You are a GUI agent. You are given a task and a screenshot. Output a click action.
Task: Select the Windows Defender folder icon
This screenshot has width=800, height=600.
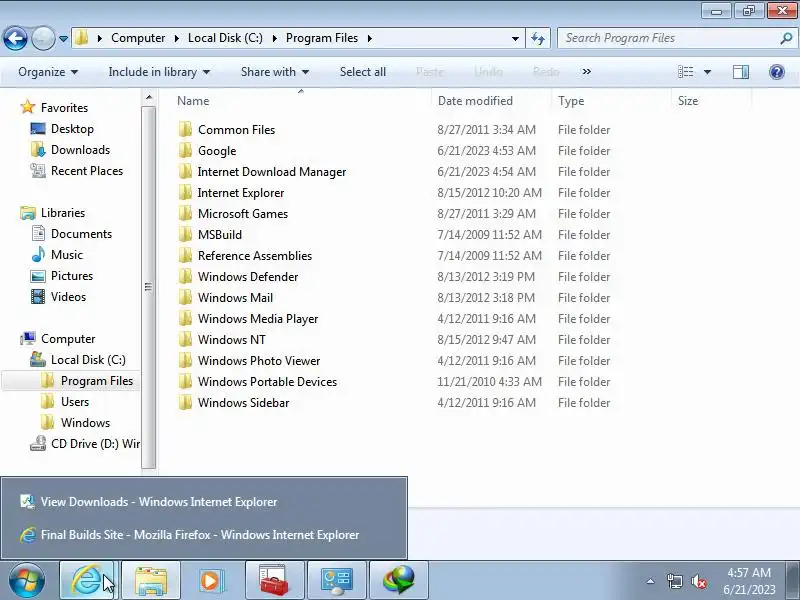click(185, 276)
